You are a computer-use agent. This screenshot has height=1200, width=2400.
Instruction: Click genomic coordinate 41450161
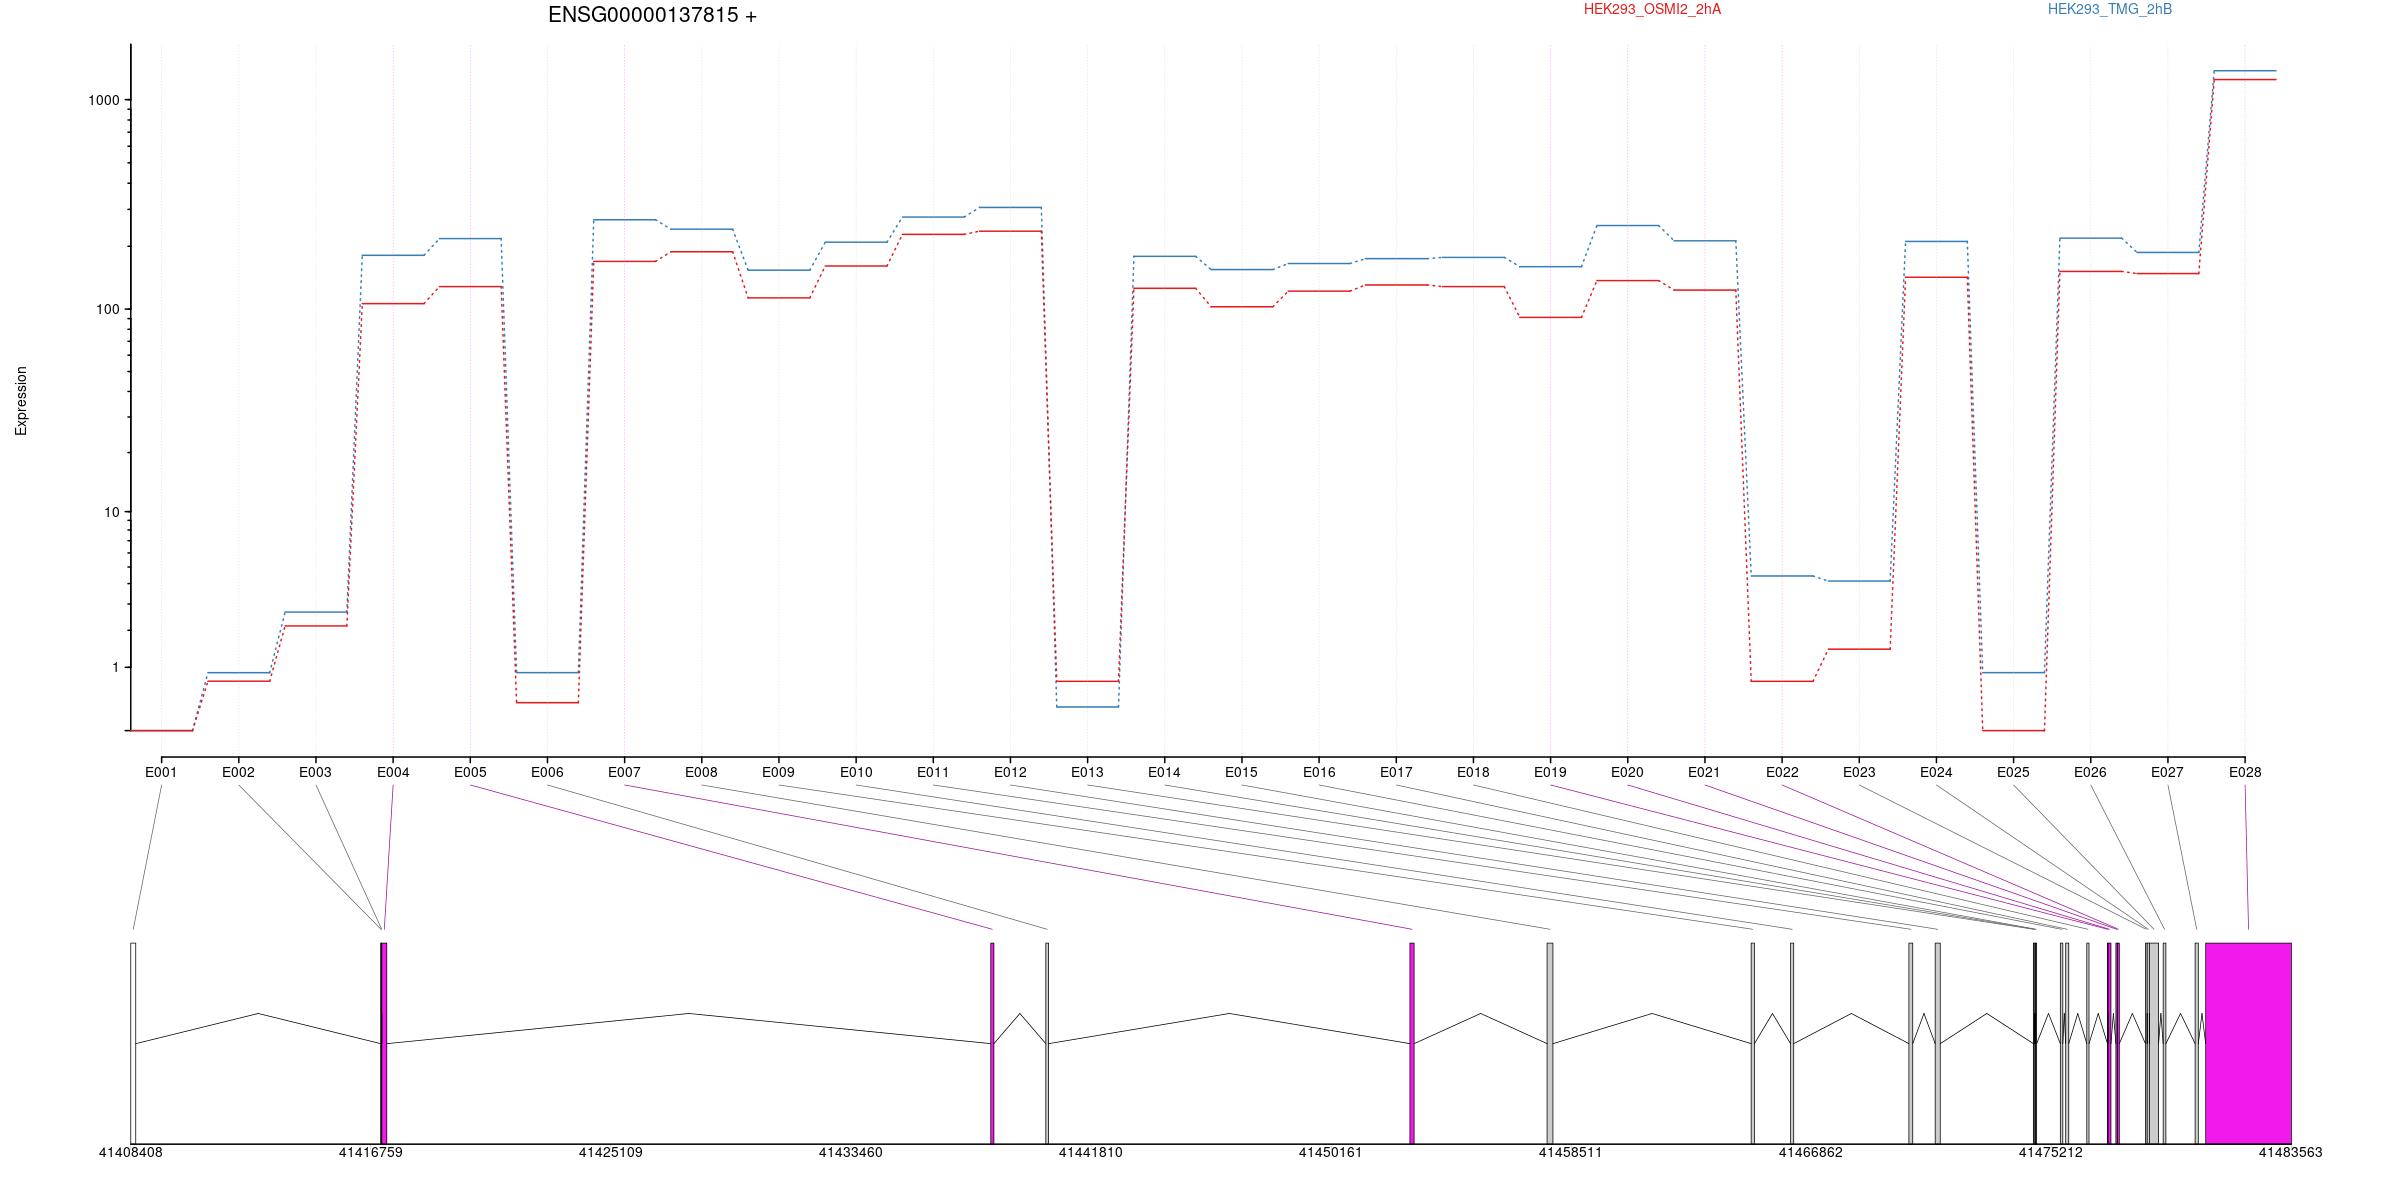tap(1330, 1152)
